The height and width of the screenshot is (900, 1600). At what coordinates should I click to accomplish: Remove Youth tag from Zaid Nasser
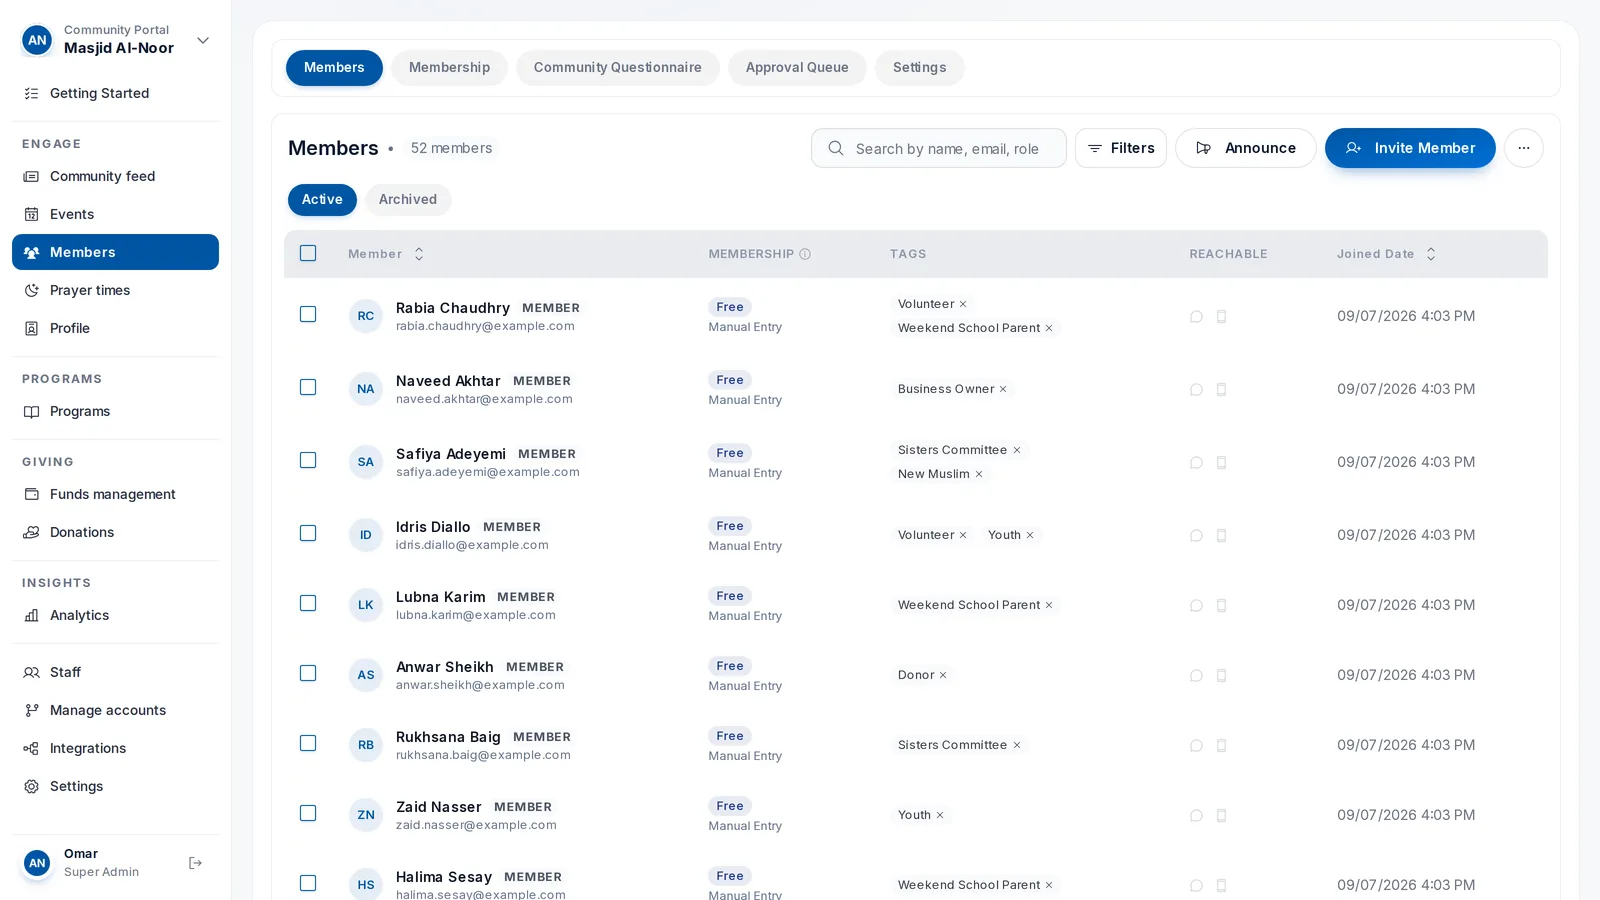tap(940, 815)
